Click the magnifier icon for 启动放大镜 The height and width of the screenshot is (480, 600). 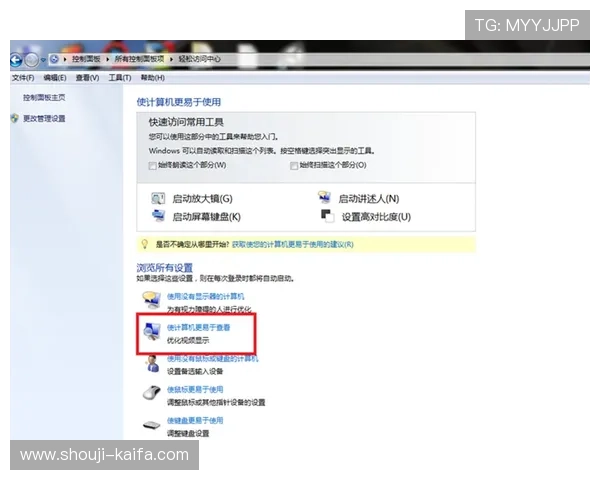[158, 198]
